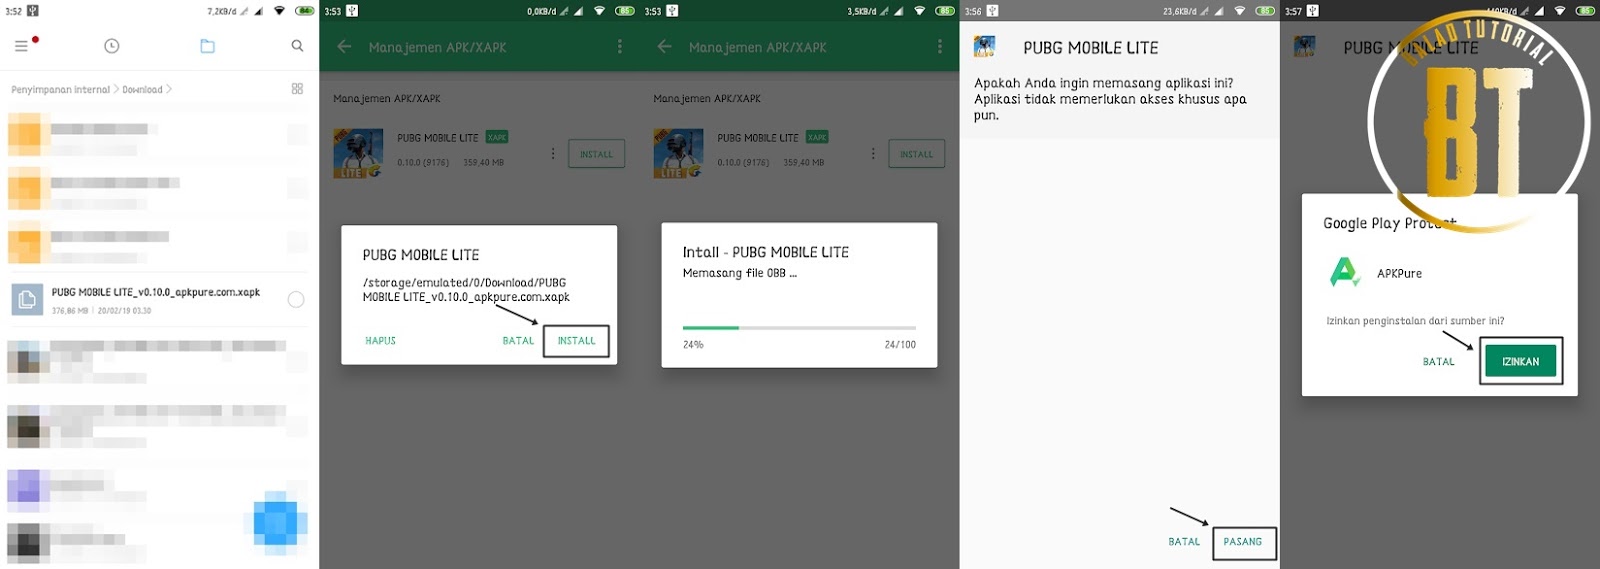Go back from the Memasang file OBB screen
1600x569 pixels.
664,46
